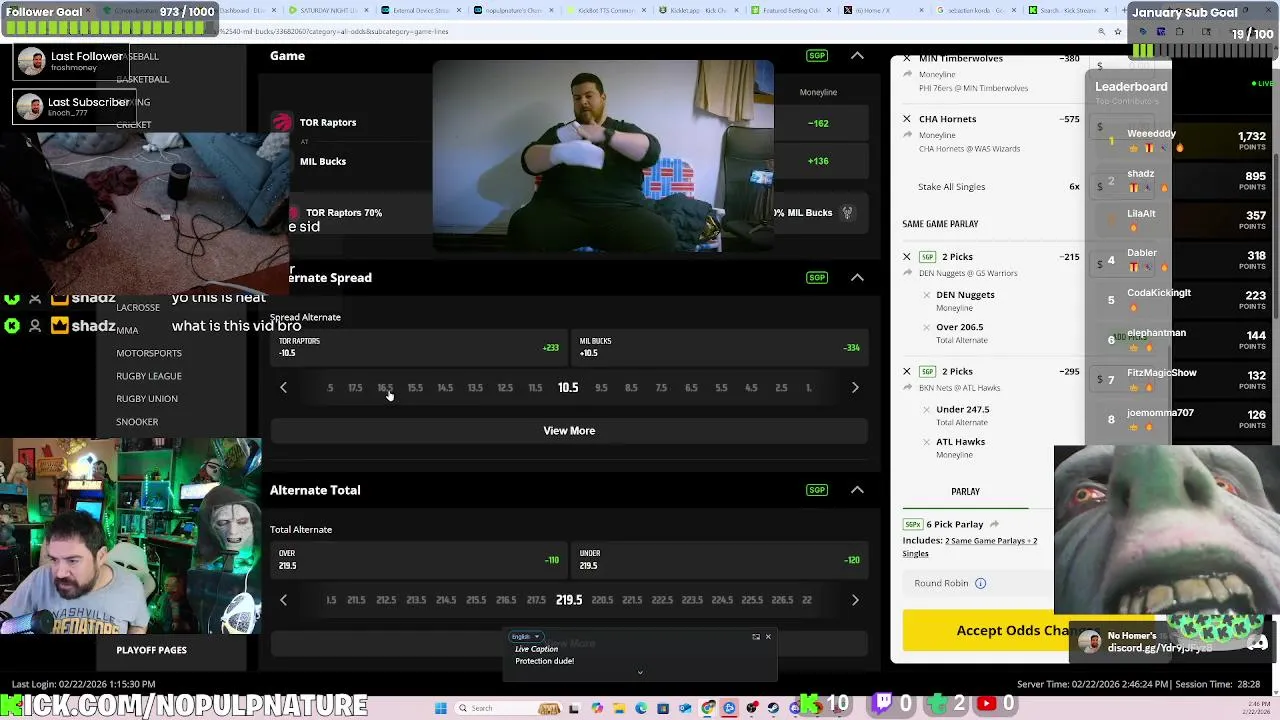Collapse the Alternate Spread section chevron
Screen dimensions: 1280x720
point(857,277)
